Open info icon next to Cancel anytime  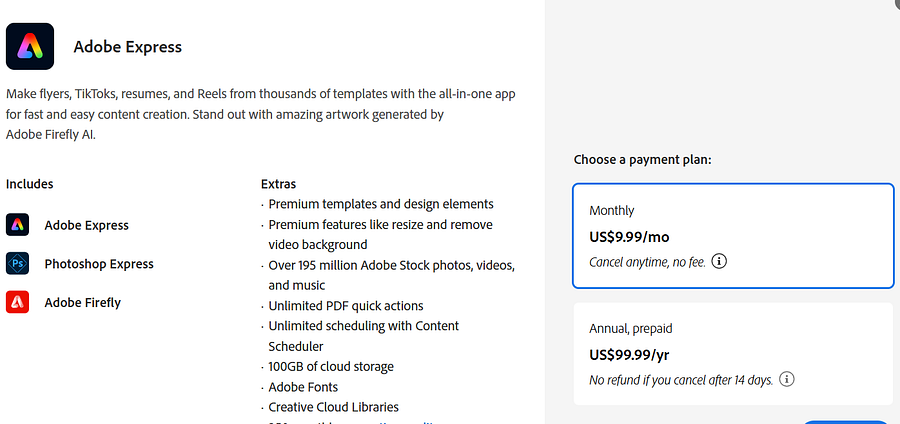(719, 262)
